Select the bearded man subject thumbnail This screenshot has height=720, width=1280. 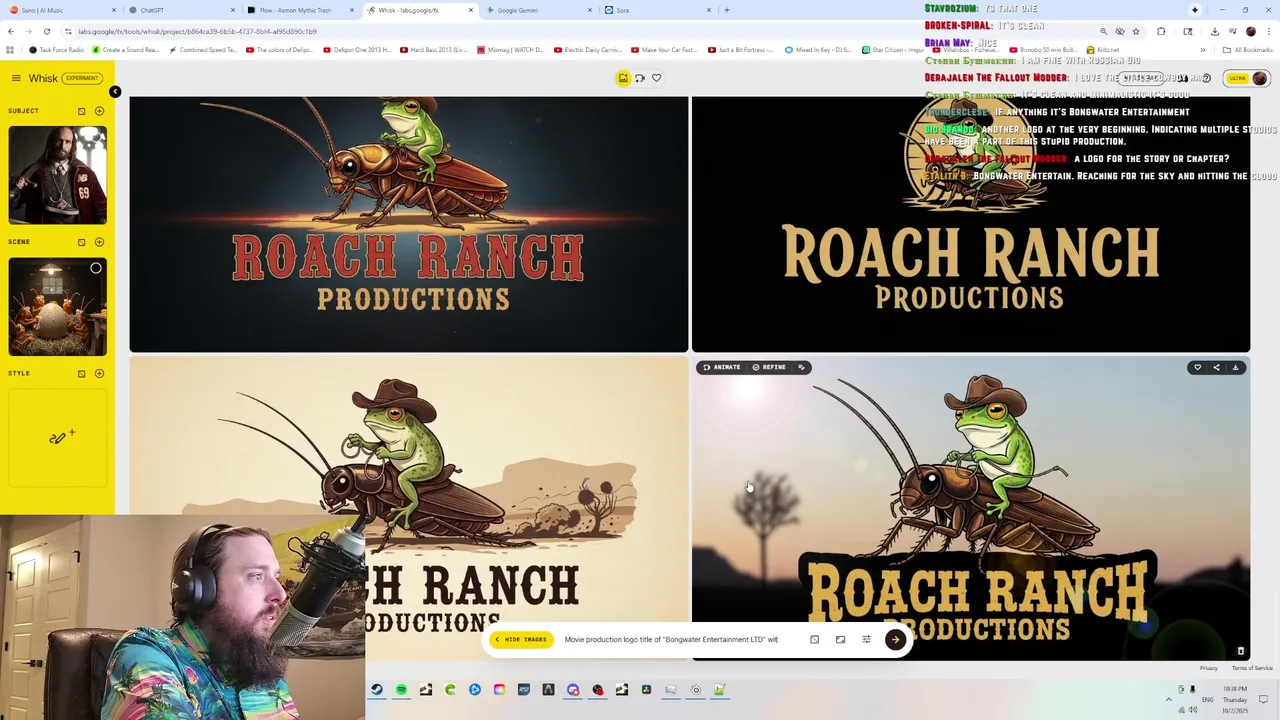point(57,175)
